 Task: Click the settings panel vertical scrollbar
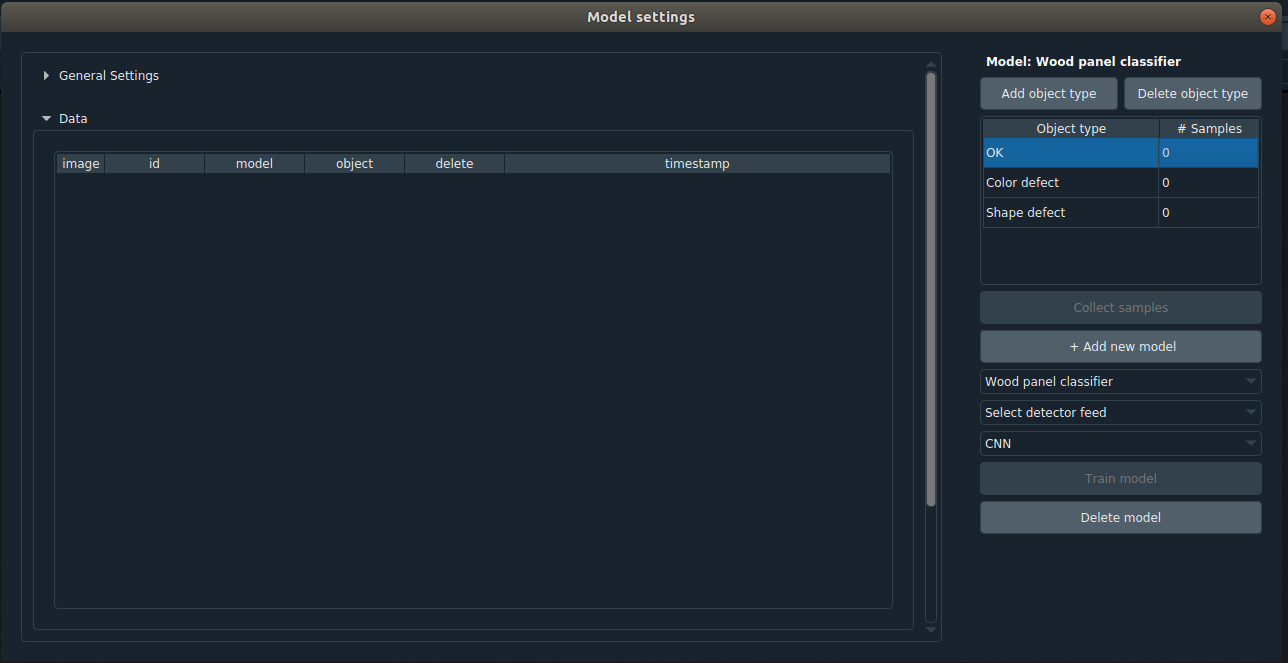pyautogui.click(x=931, y=288)
